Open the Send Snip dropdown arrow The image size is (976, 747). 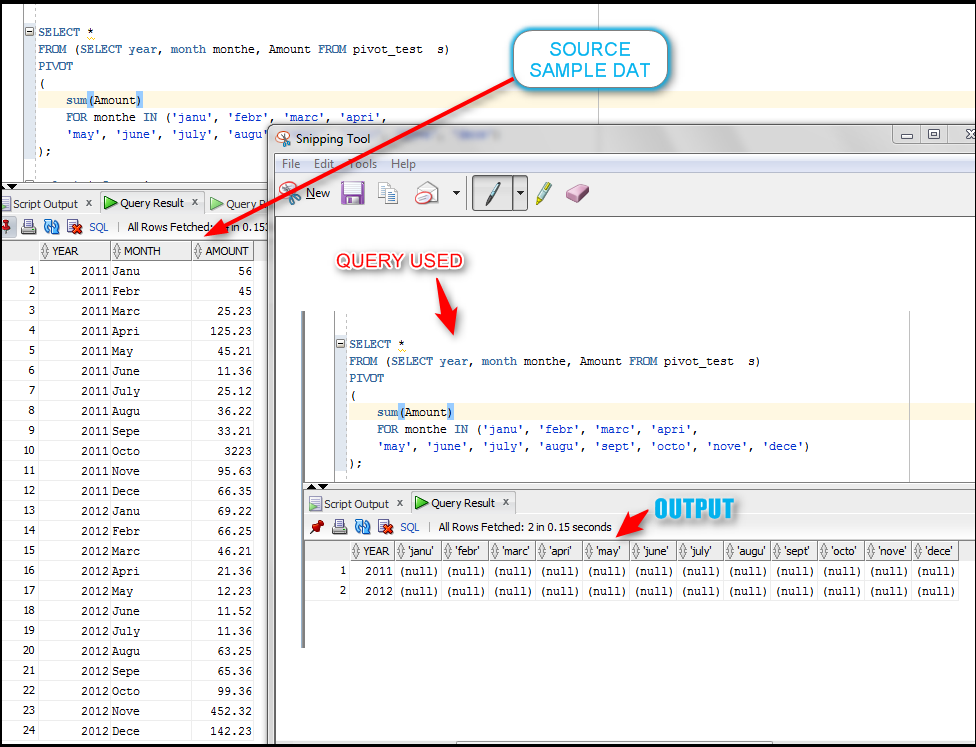(456, 193)
